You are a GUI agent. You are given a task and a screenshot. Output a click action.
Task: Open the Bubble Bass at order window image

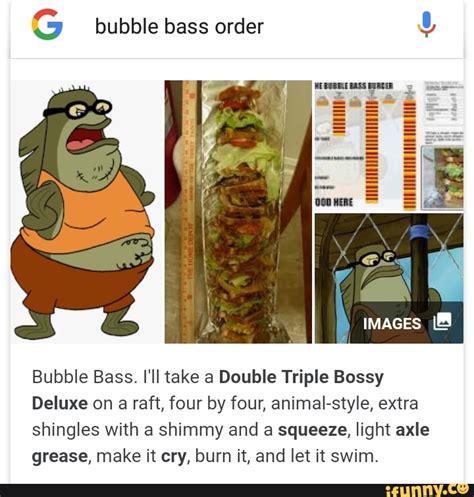pyautogui.click(x=389, y=279)
